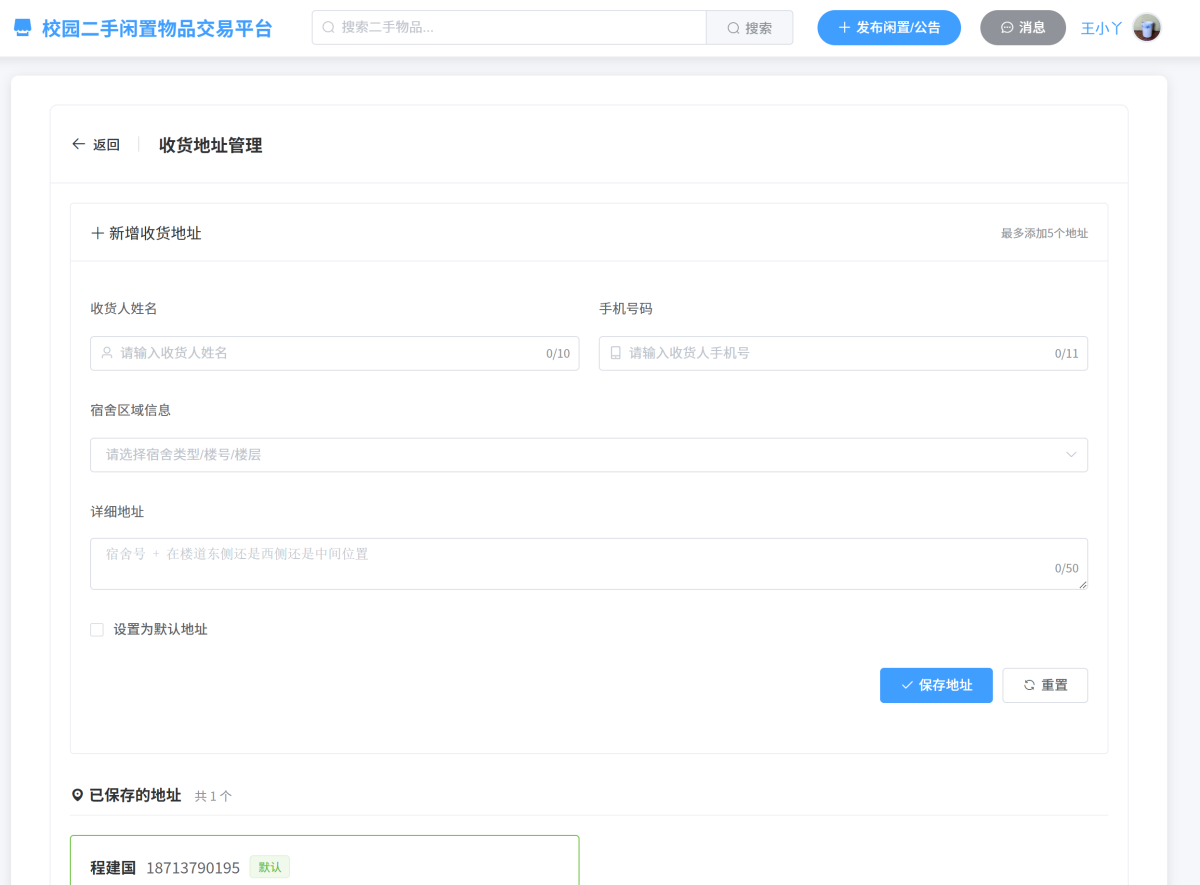
Task: Open the 王小丫 user menu
Action: [1101, 28]
